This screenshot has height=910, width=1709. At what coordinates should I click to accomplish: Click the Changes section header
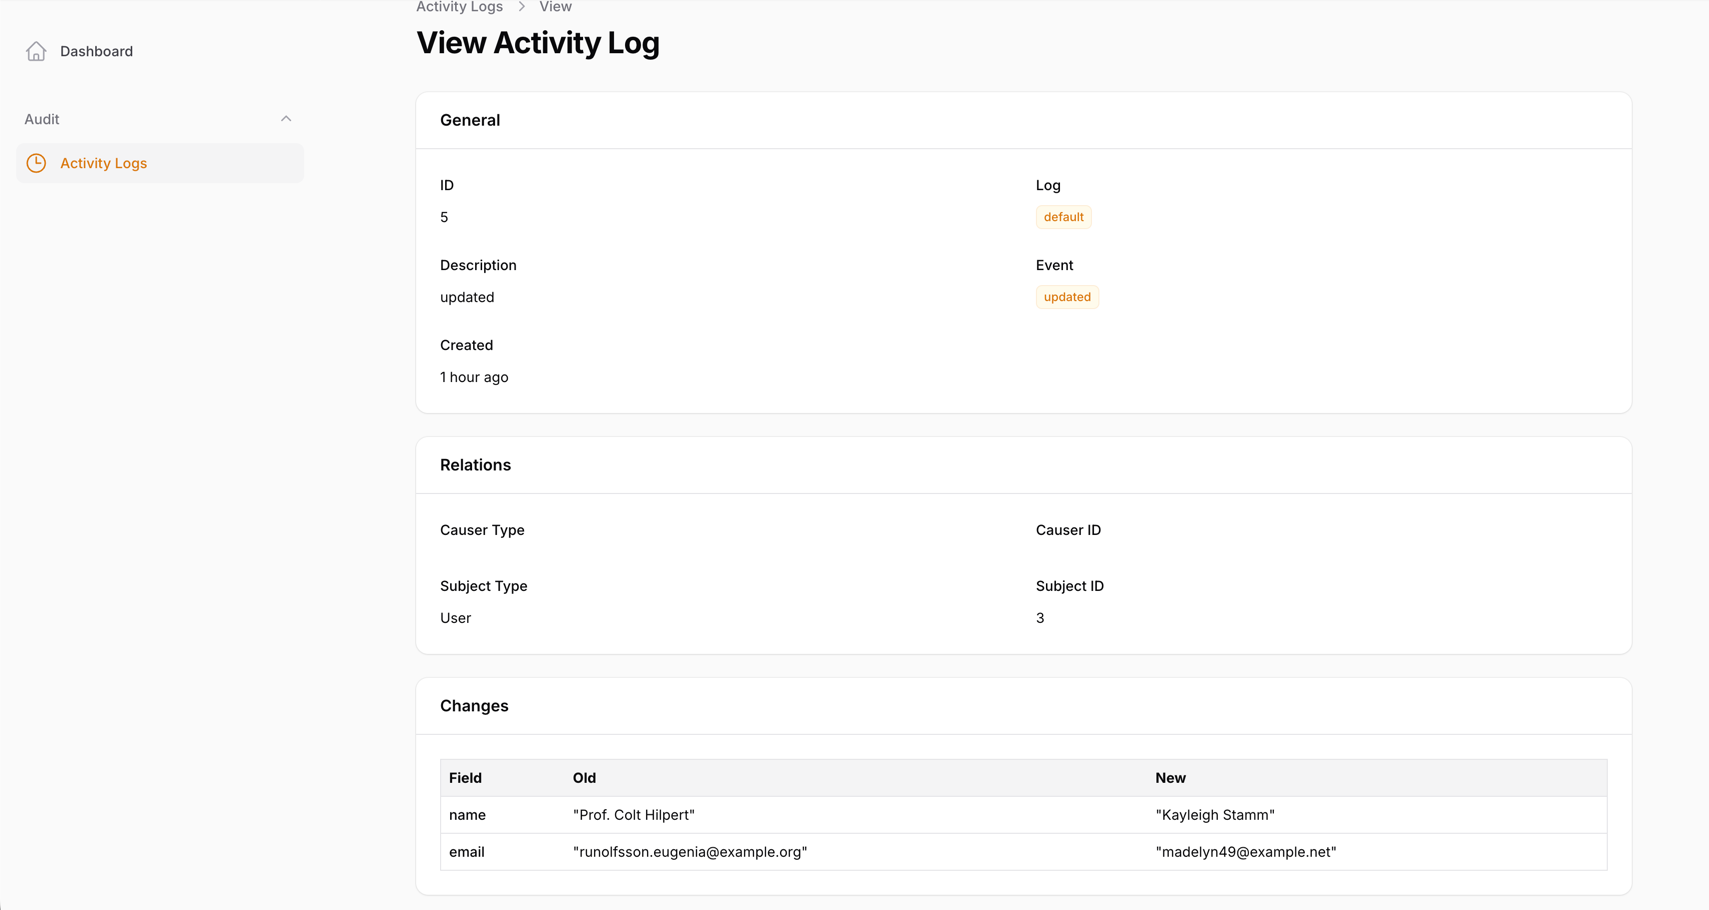pos(474,705)
